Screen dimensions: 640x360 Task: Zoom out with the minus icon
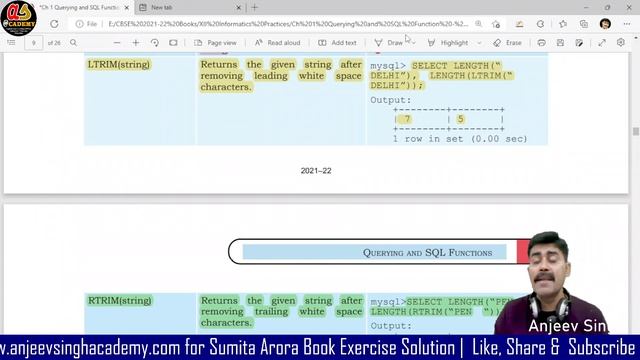point(117,42)
